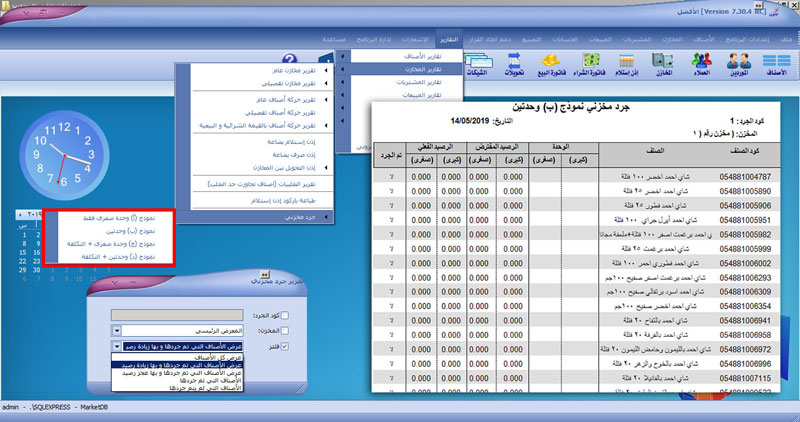
Task: Toggle the المخزن checkbox
Action: pos(285,331)
